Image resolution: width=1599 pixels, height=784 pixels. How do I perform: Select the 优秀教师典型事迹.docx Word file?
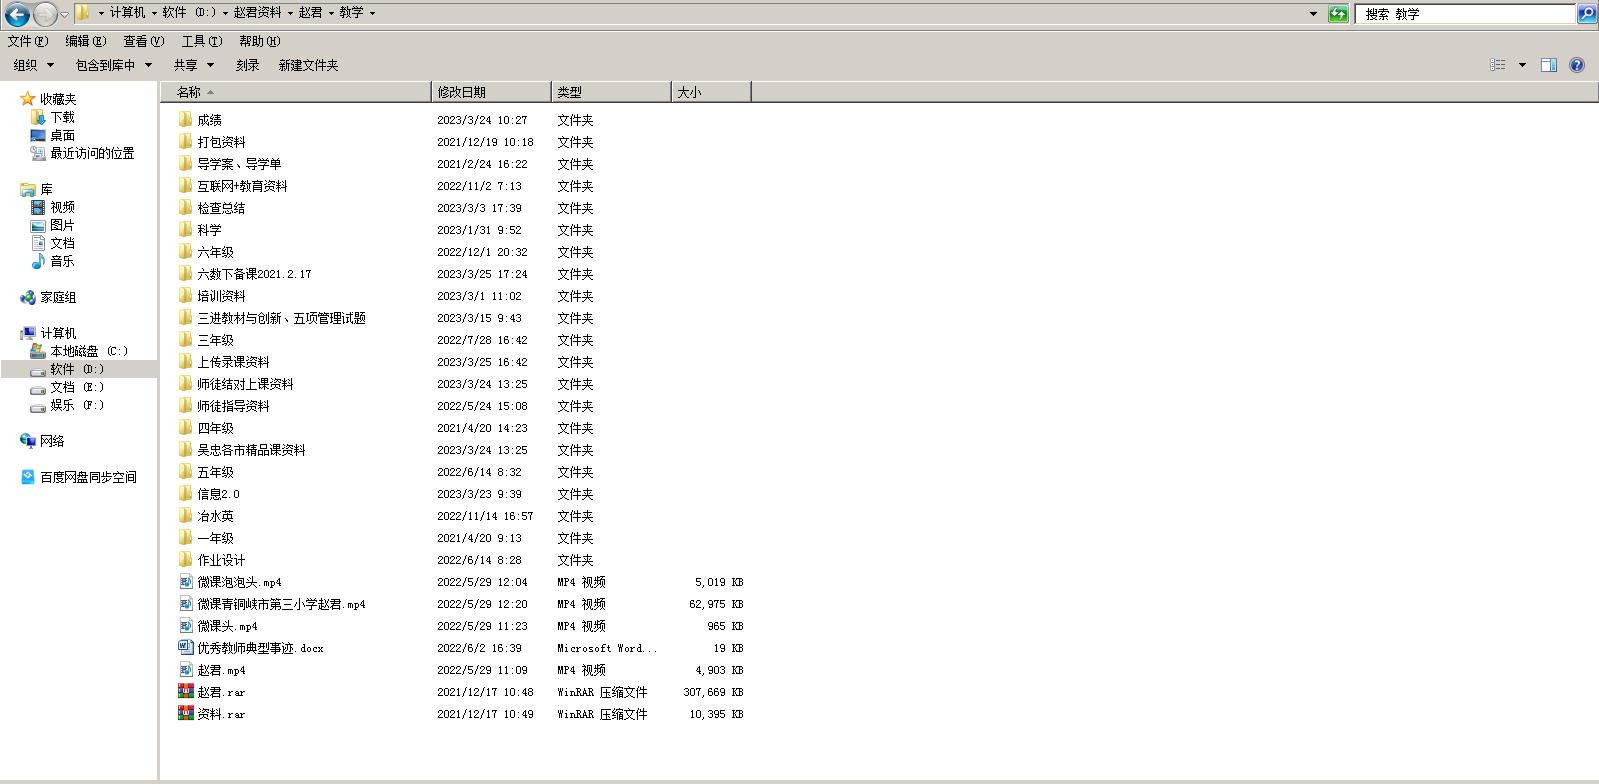[x=260, y=648]
